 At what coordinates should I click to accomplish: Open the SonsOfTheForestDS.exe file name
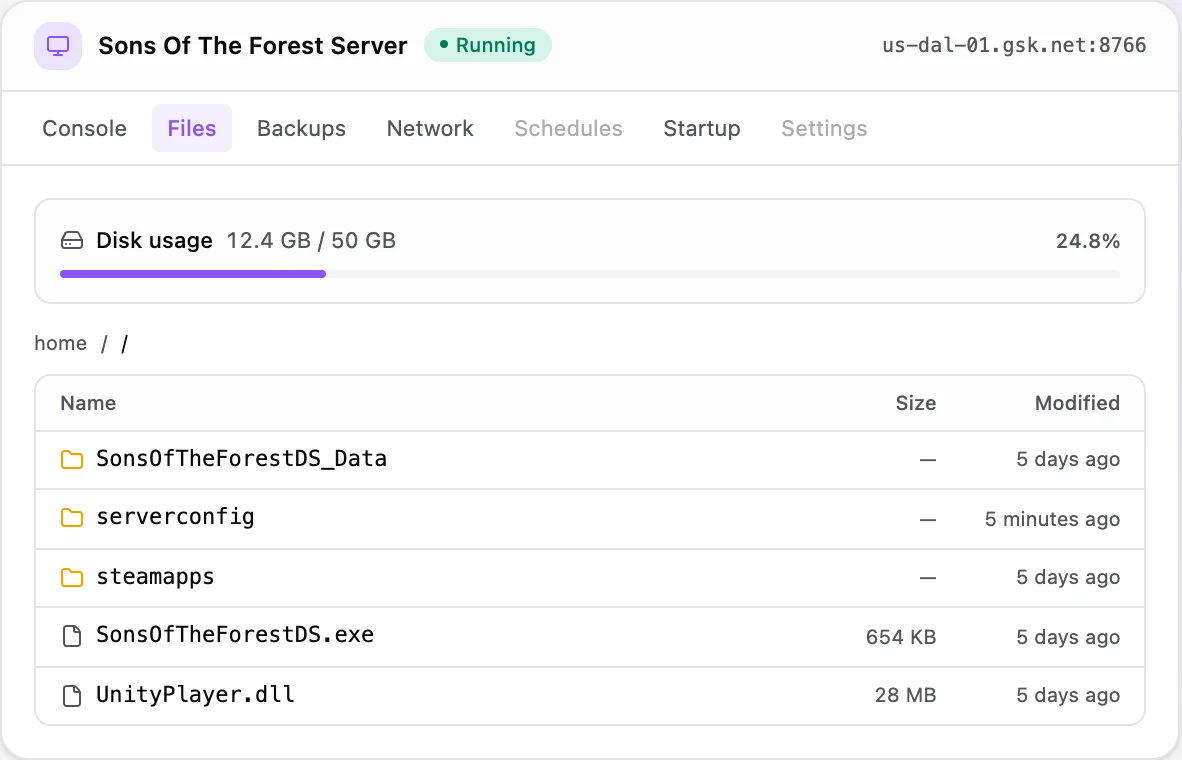(x=235, y=635)
